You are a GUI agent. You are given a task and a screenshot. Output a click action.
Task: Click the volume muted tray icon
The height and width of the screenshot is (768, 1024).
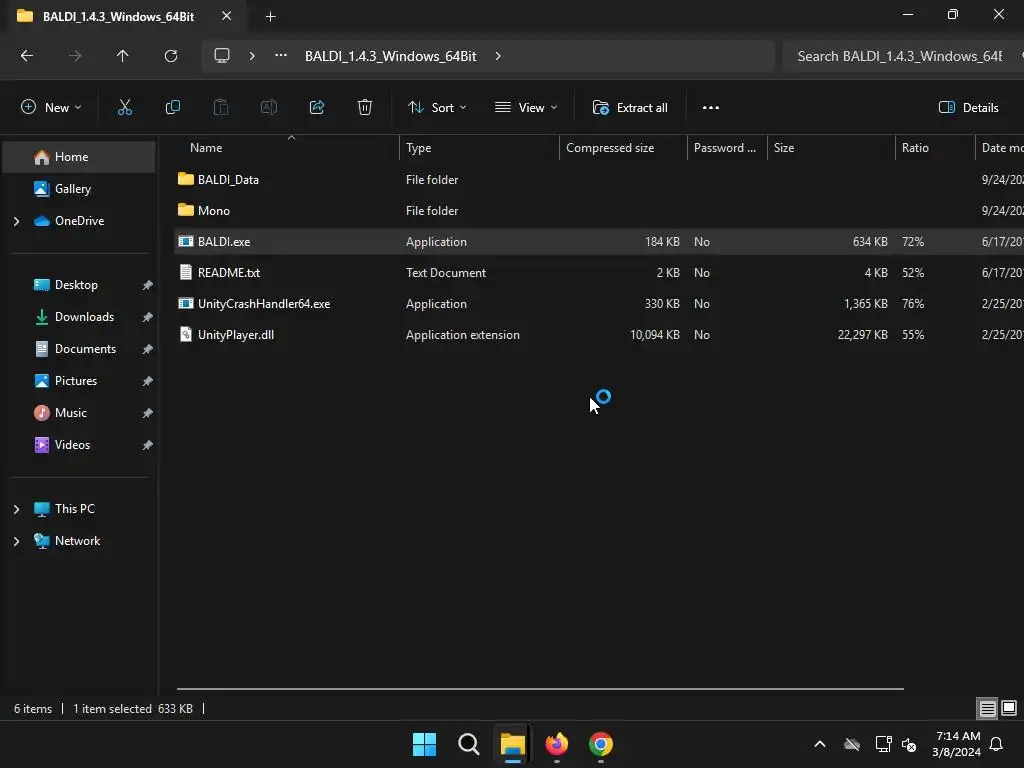[908, 744]
